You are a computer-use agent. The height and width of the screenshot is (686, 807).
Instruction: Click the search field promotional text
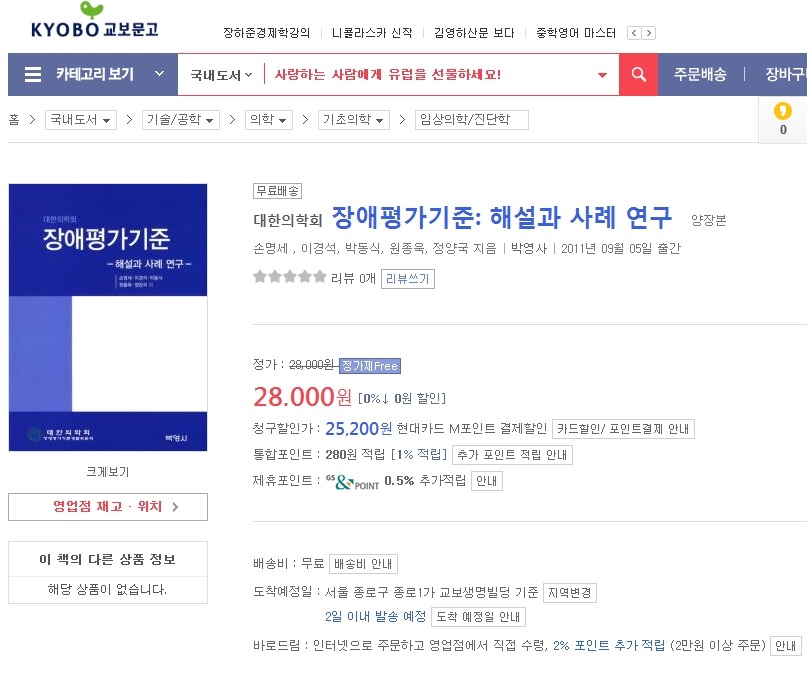click(388, 75)
